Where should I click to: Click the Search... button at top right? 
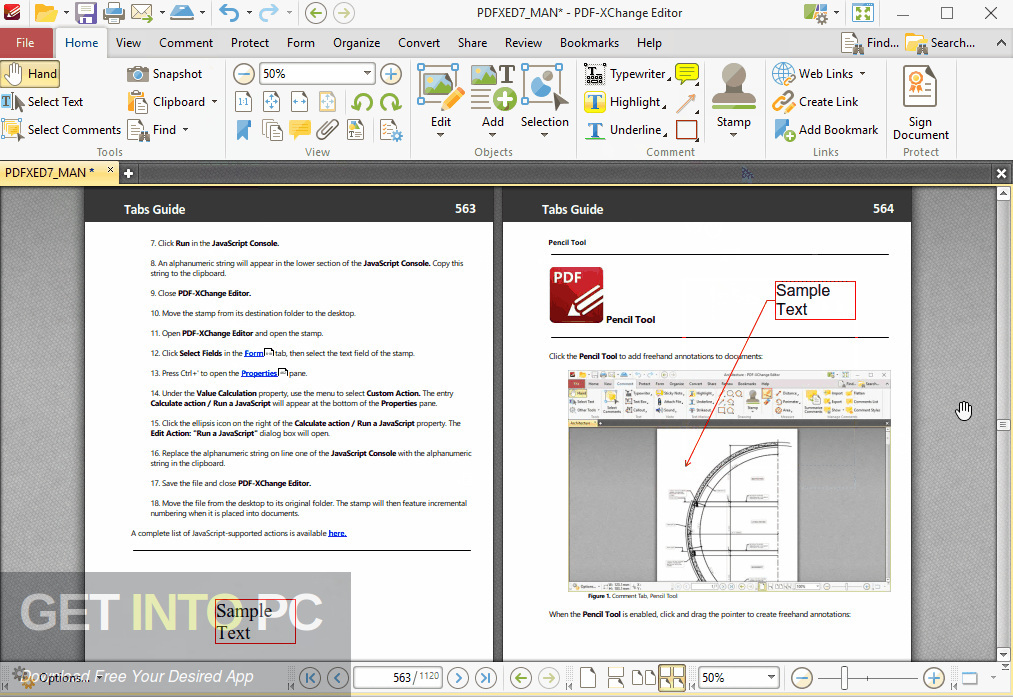click(x=940, y=43)
